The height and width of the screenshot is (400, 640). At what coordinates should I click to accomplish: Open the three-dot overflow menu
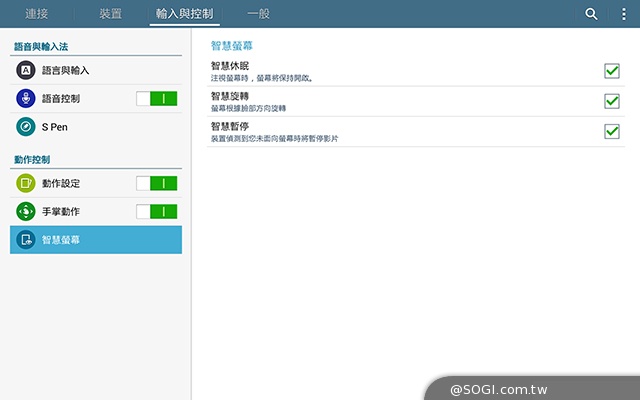point(624,14)
